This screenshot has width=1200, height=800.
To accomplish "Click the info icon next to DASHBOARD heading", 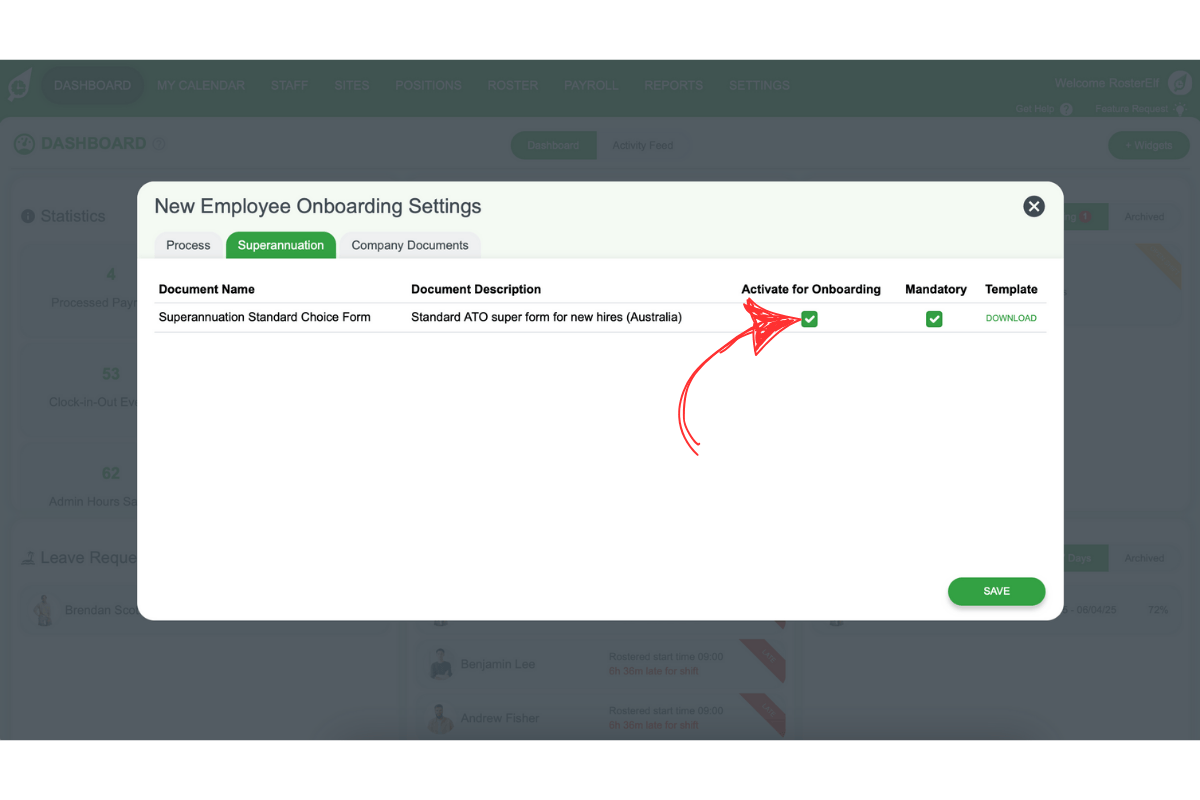I will [158, 144].
